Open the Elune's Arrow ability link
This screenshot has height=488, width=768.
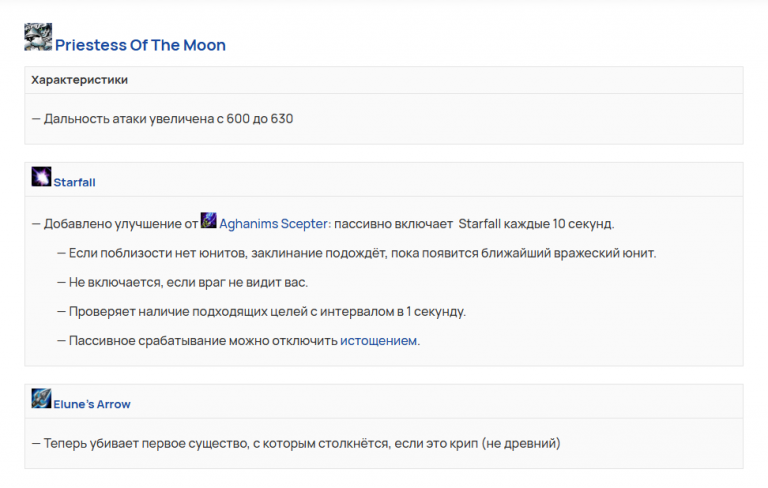[x=92, y=405]
